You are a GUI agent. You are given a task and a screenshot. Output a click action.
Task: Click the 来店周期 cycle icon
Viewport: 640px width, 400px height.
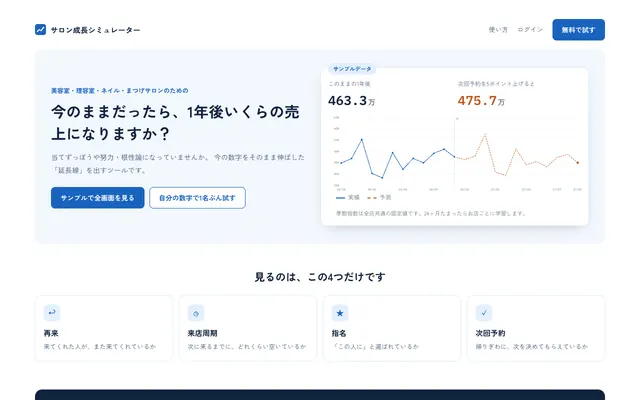pos(196,313)
